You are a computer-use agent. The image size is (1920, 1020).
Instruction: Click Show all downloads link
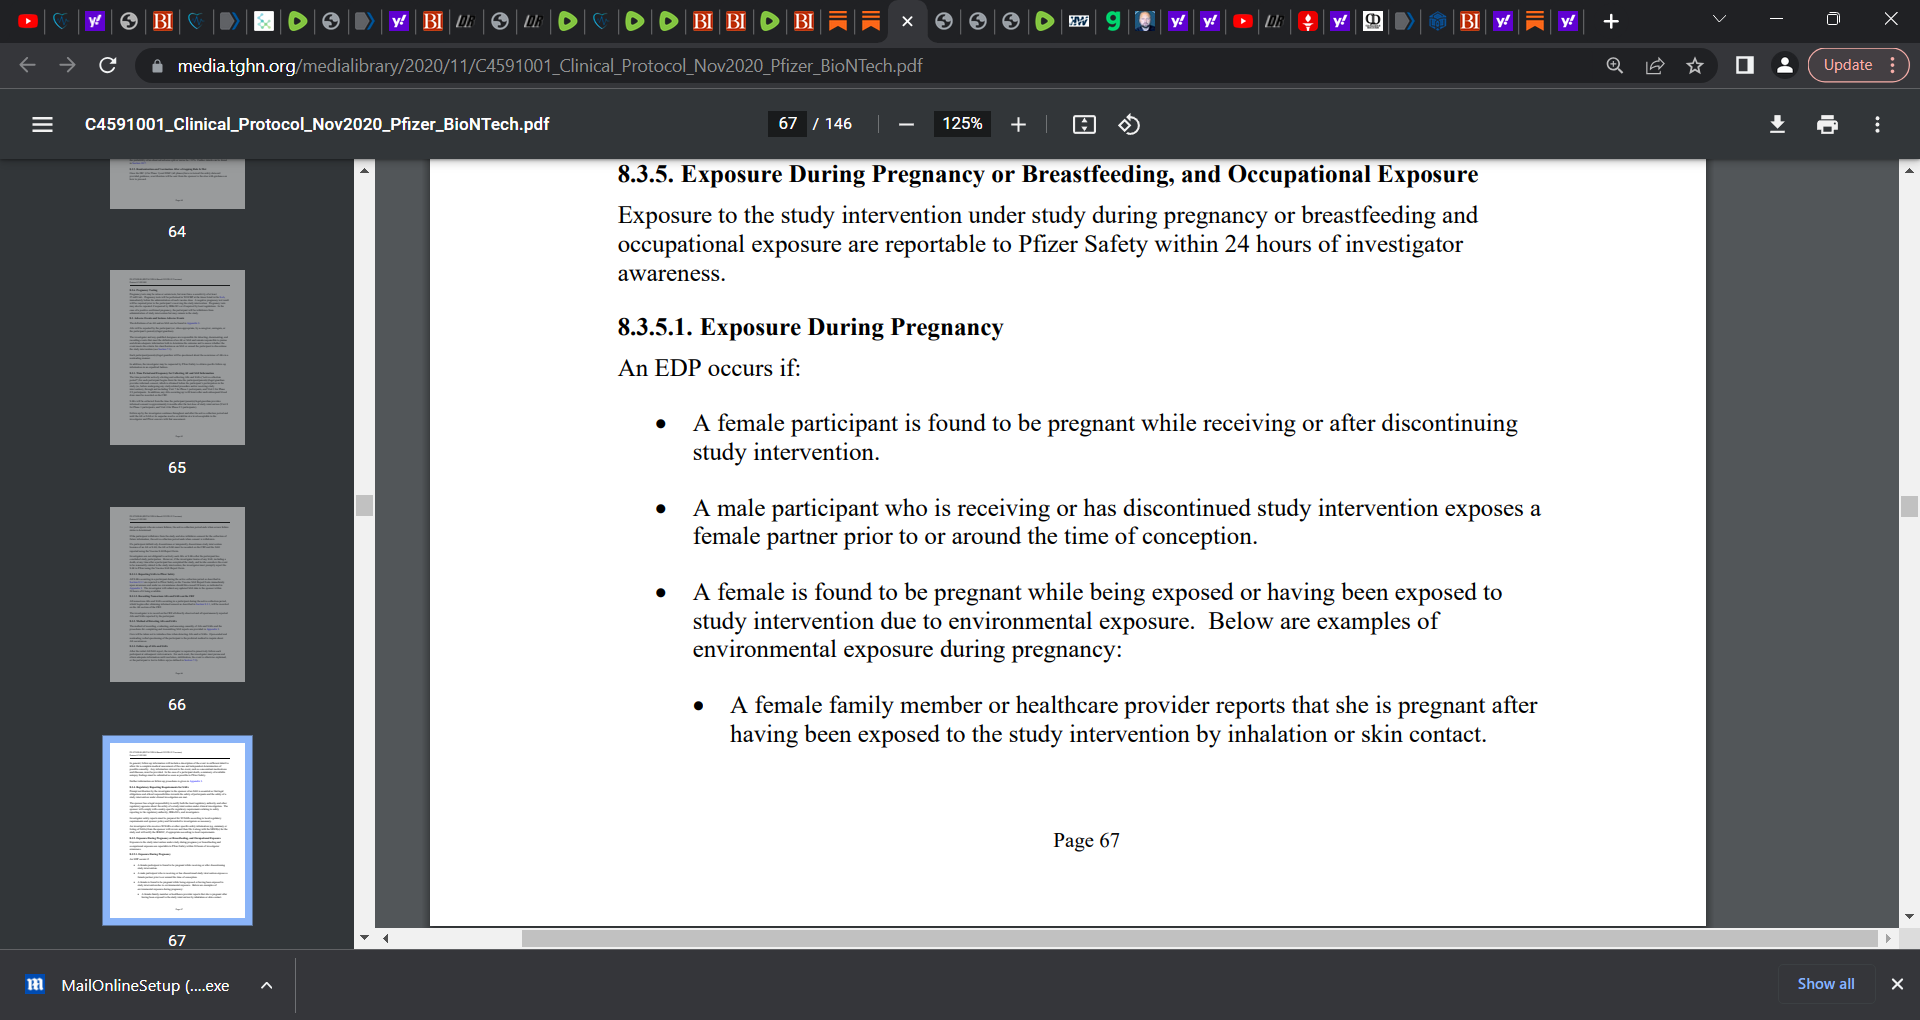pyautogui.click(x=1826, y=984)
